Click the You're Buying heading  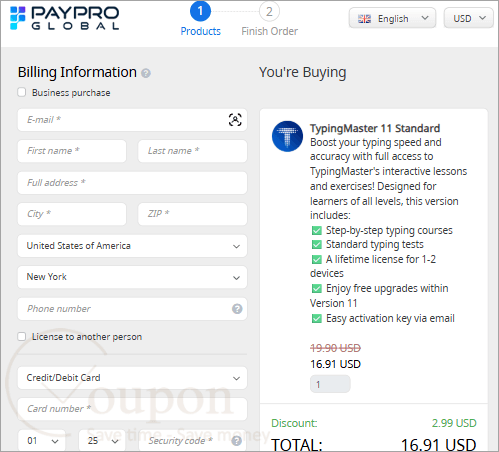[x=302, y=72]
